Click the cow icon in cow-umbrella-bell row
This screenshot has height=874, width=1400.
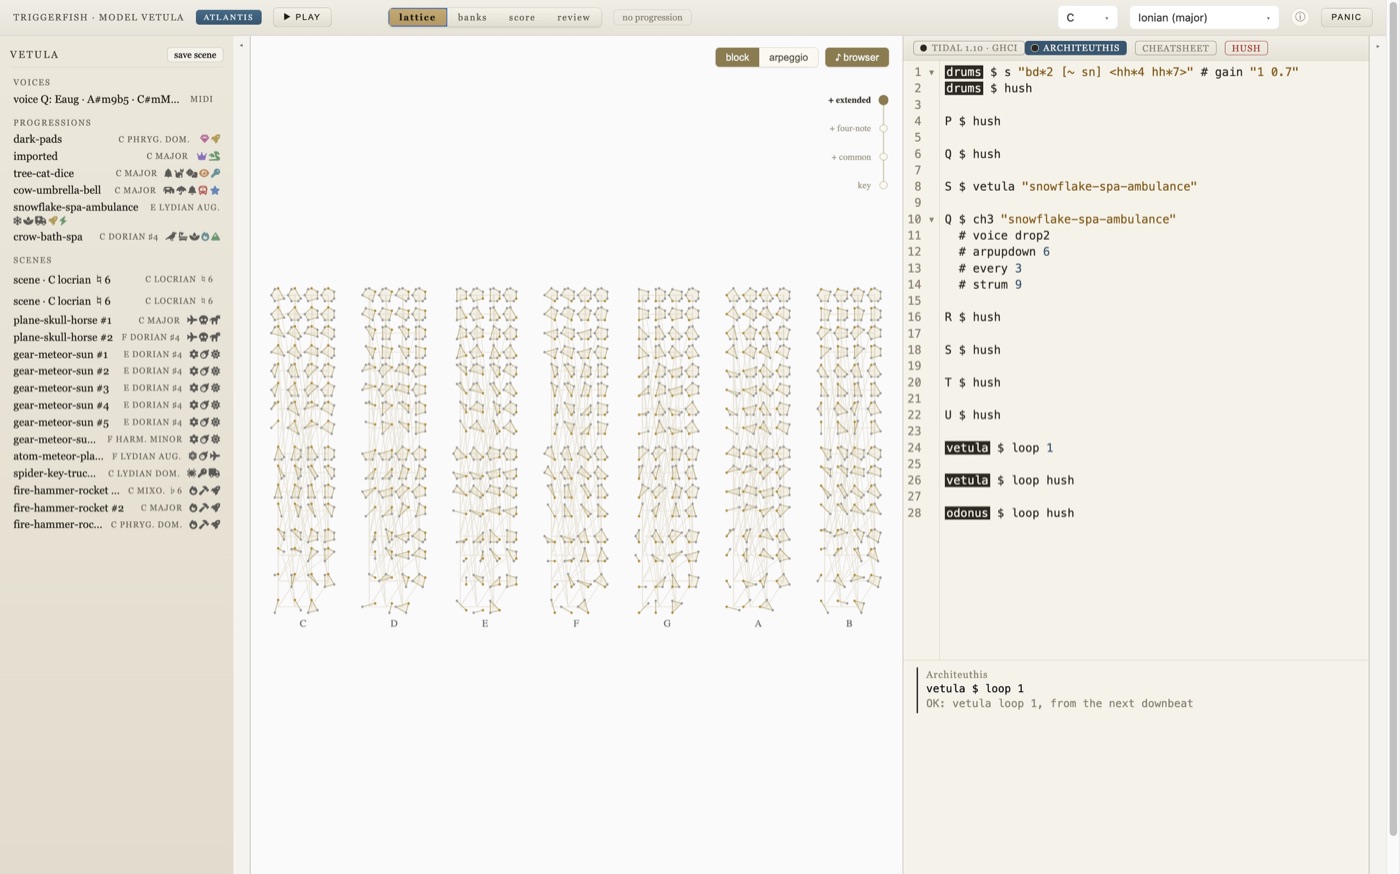(x=168, y=190)
